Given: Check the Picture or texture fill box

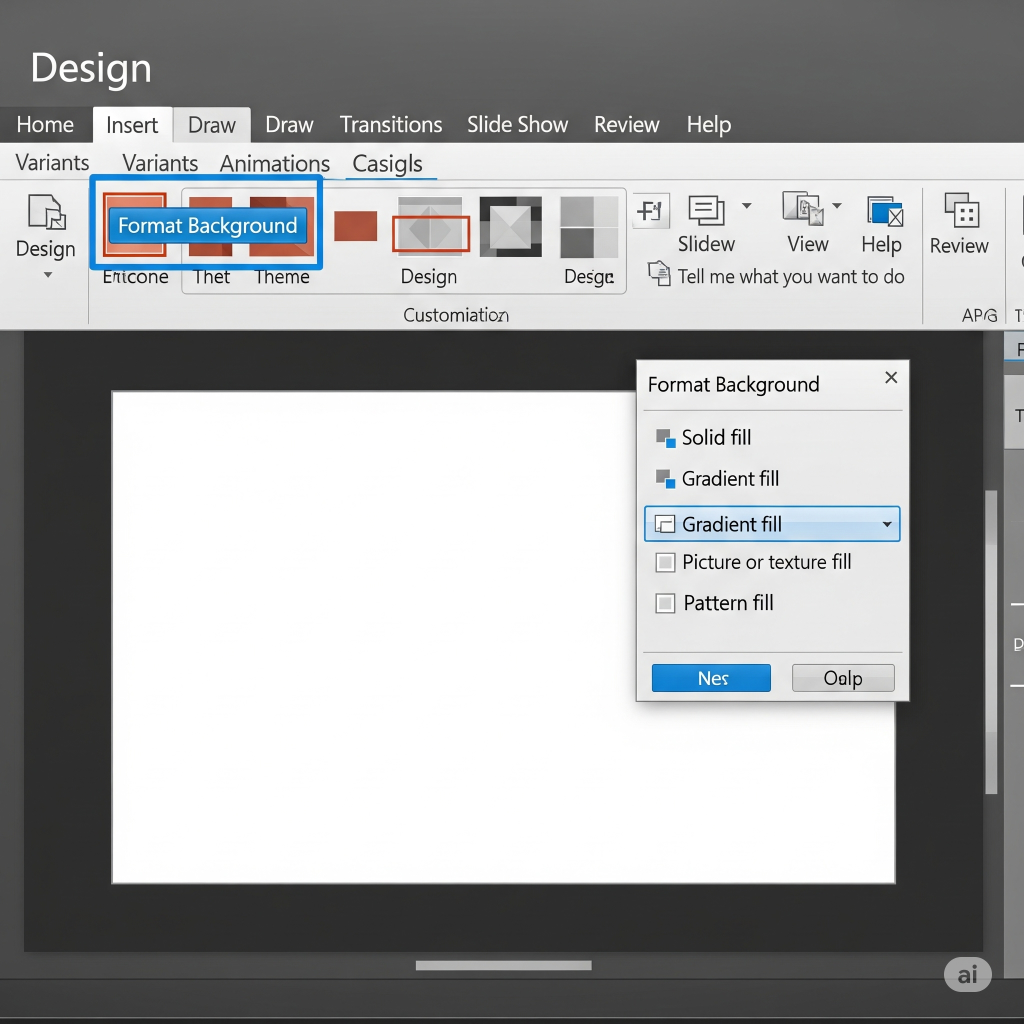Looking at the screenshot, I should (665, 563).
